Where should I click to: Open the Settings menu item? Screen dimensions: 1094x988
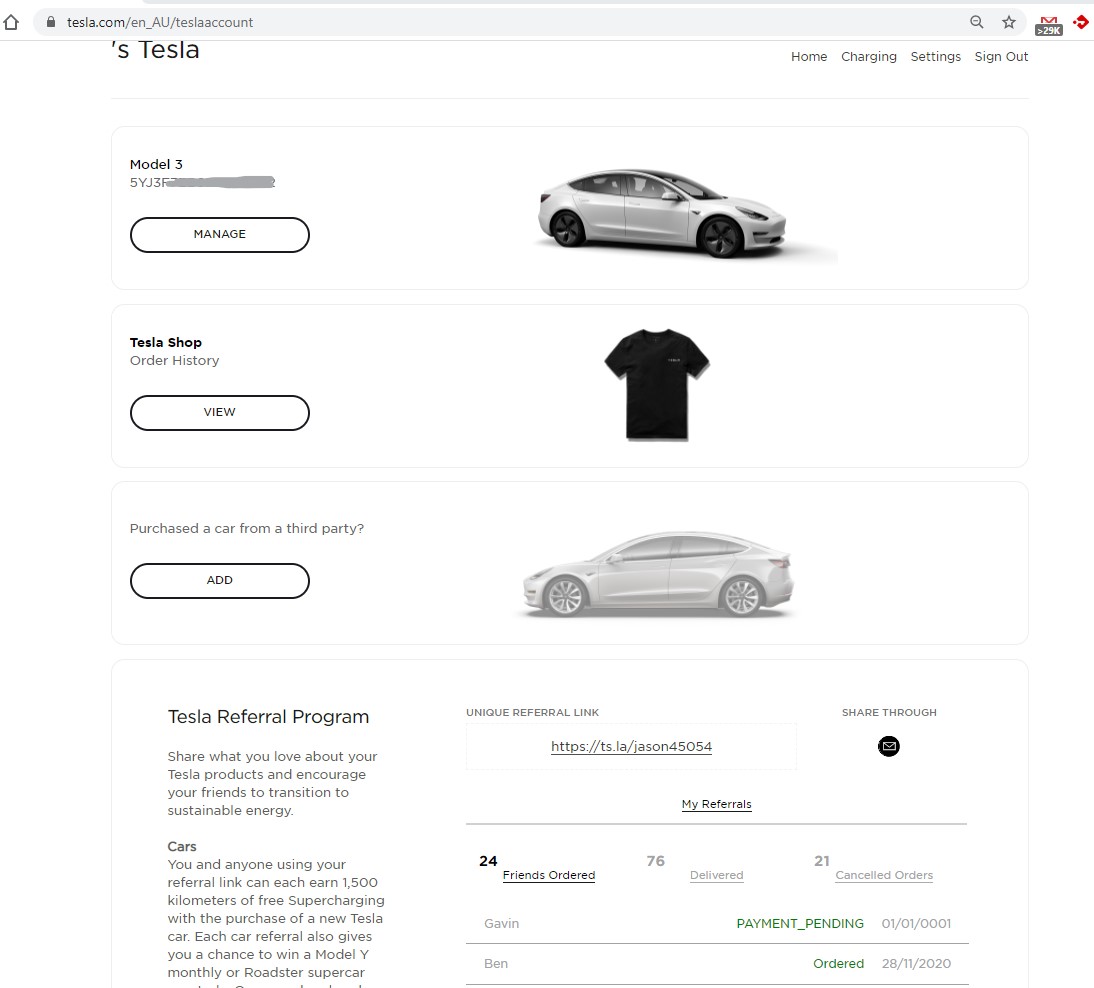click(935, 57)
